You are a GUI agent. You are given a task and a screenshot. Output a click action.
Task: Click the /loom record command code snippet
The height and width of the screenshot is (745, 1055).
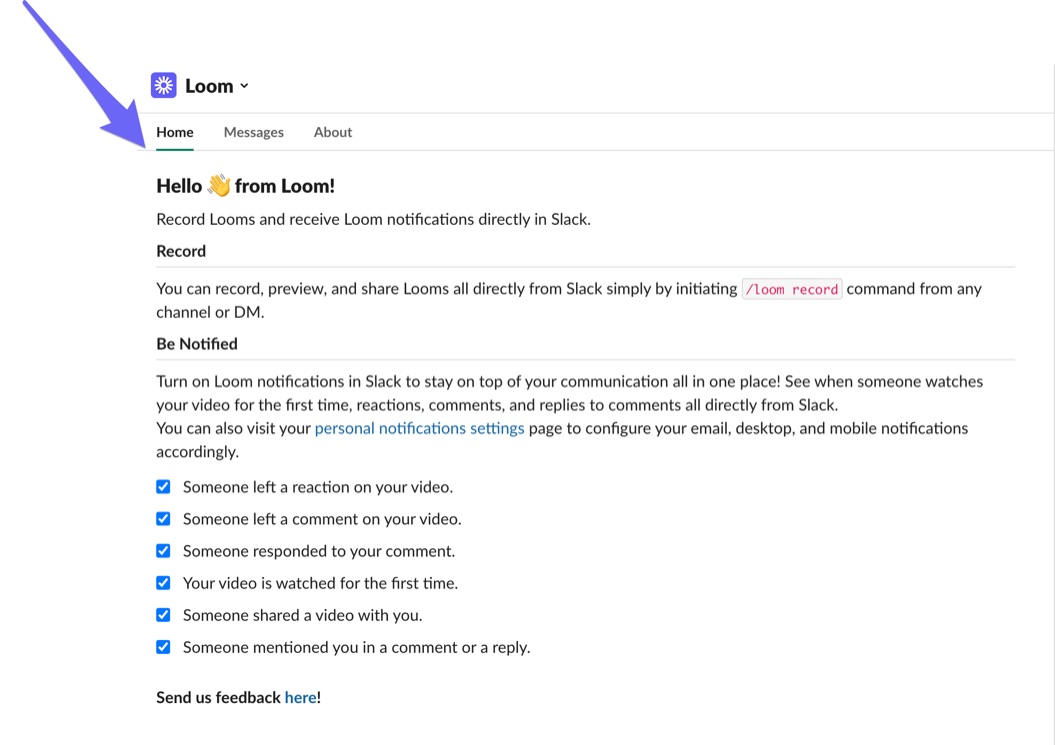tap(792, 289)
